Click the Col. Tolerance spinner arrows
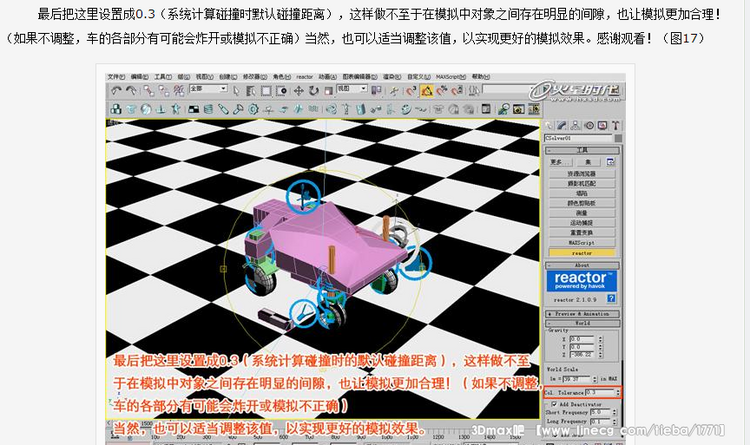Viewport: 750px width, 445px height. pyautogui.click(x=618, y=392)
